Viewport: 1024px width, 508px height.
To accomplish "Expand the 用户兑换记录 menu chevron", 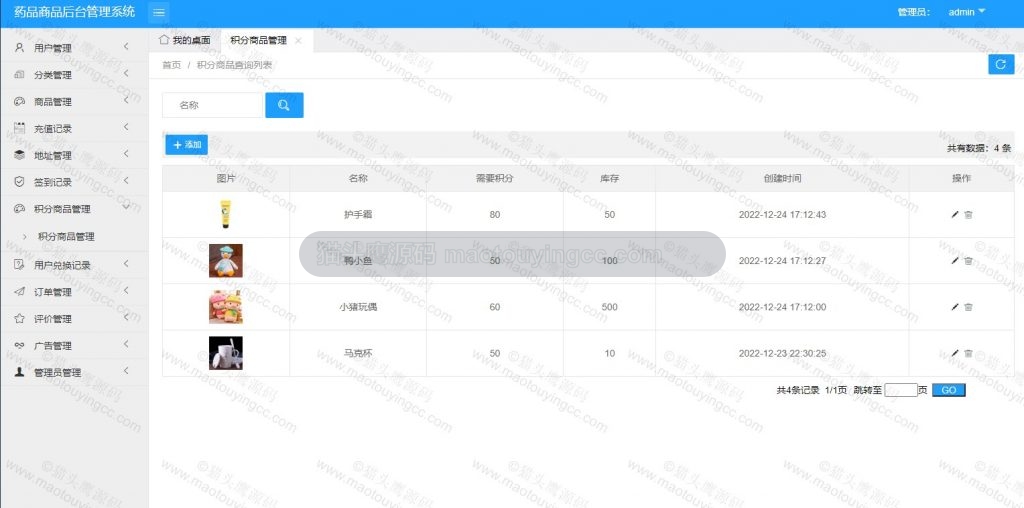I will click(x=126, y=263).
